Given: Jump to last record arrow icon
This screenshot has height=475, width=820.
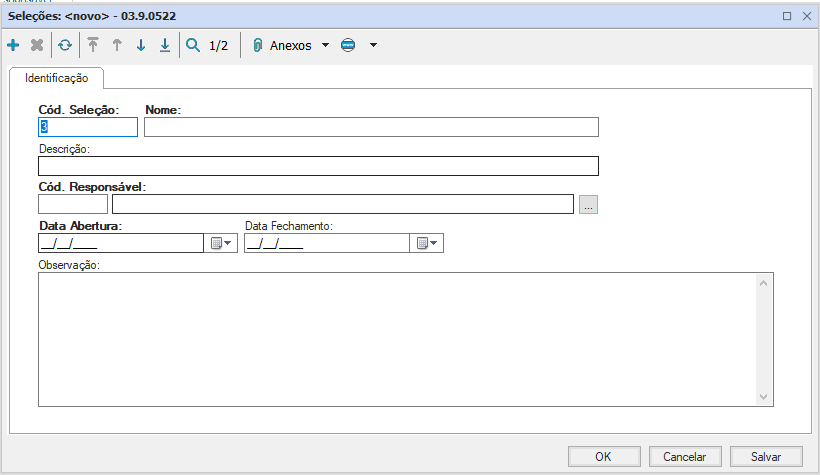Looking at the screenshot, I should (x=165, y=46).
